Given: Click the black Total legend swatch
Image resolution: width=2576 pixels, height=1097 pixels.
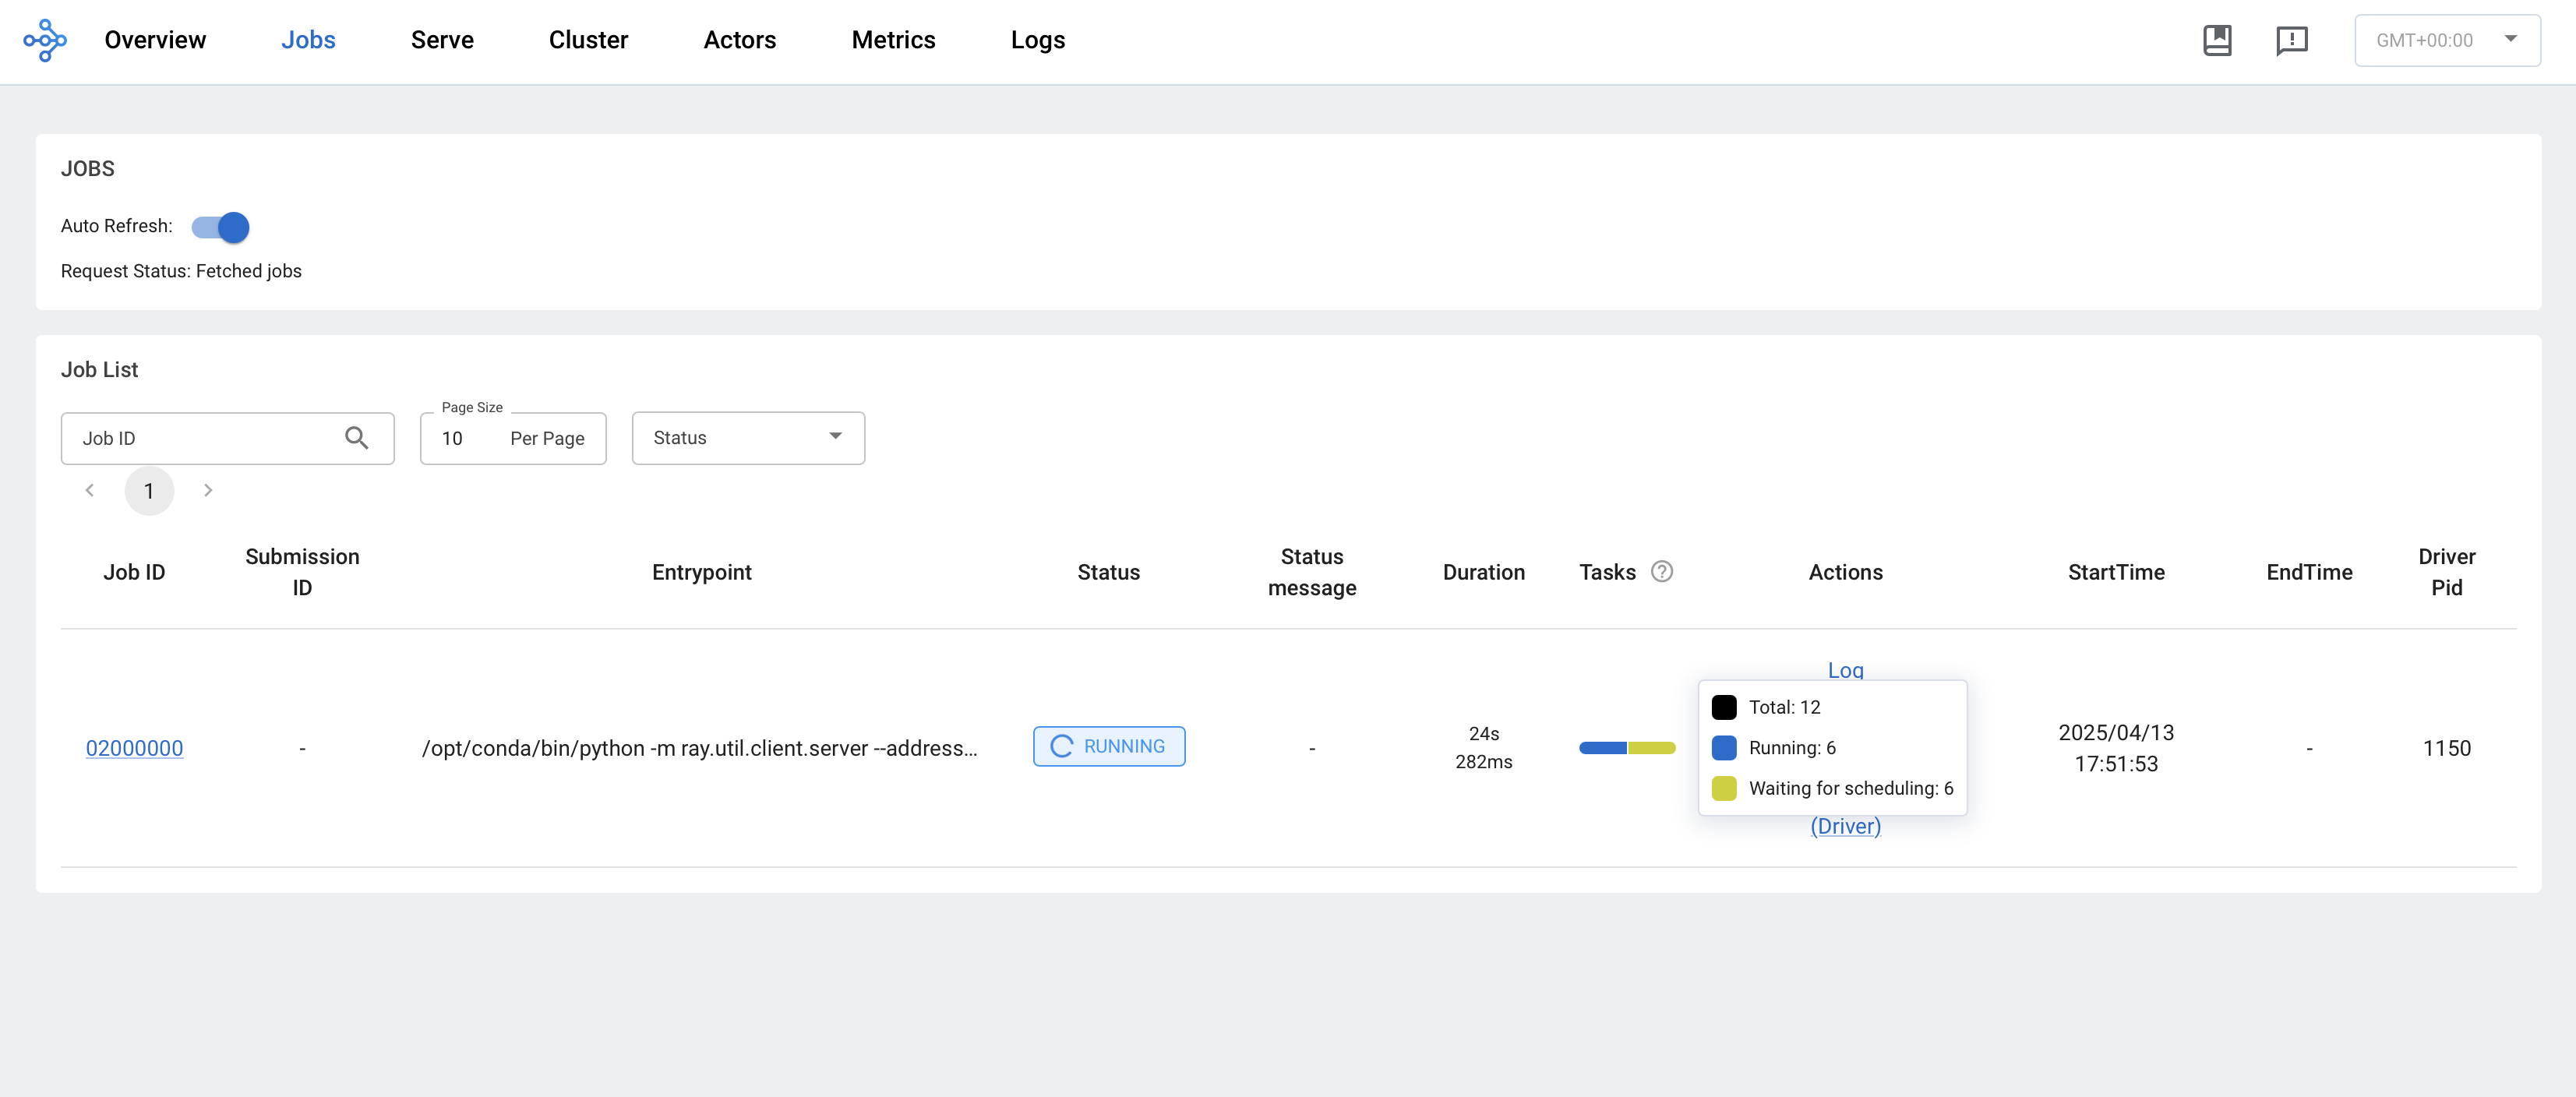Looking at the screenshot, I should 1724,707.
